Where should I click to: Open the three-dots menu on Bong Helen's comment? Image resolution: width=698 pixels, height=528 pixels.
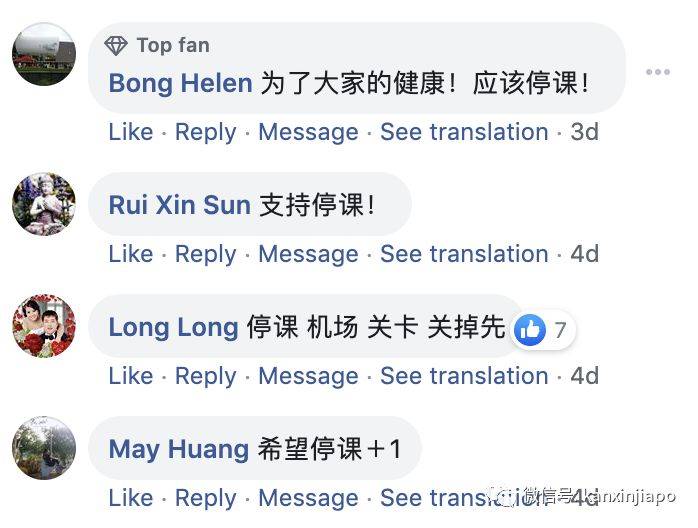[x=657, y=72]
